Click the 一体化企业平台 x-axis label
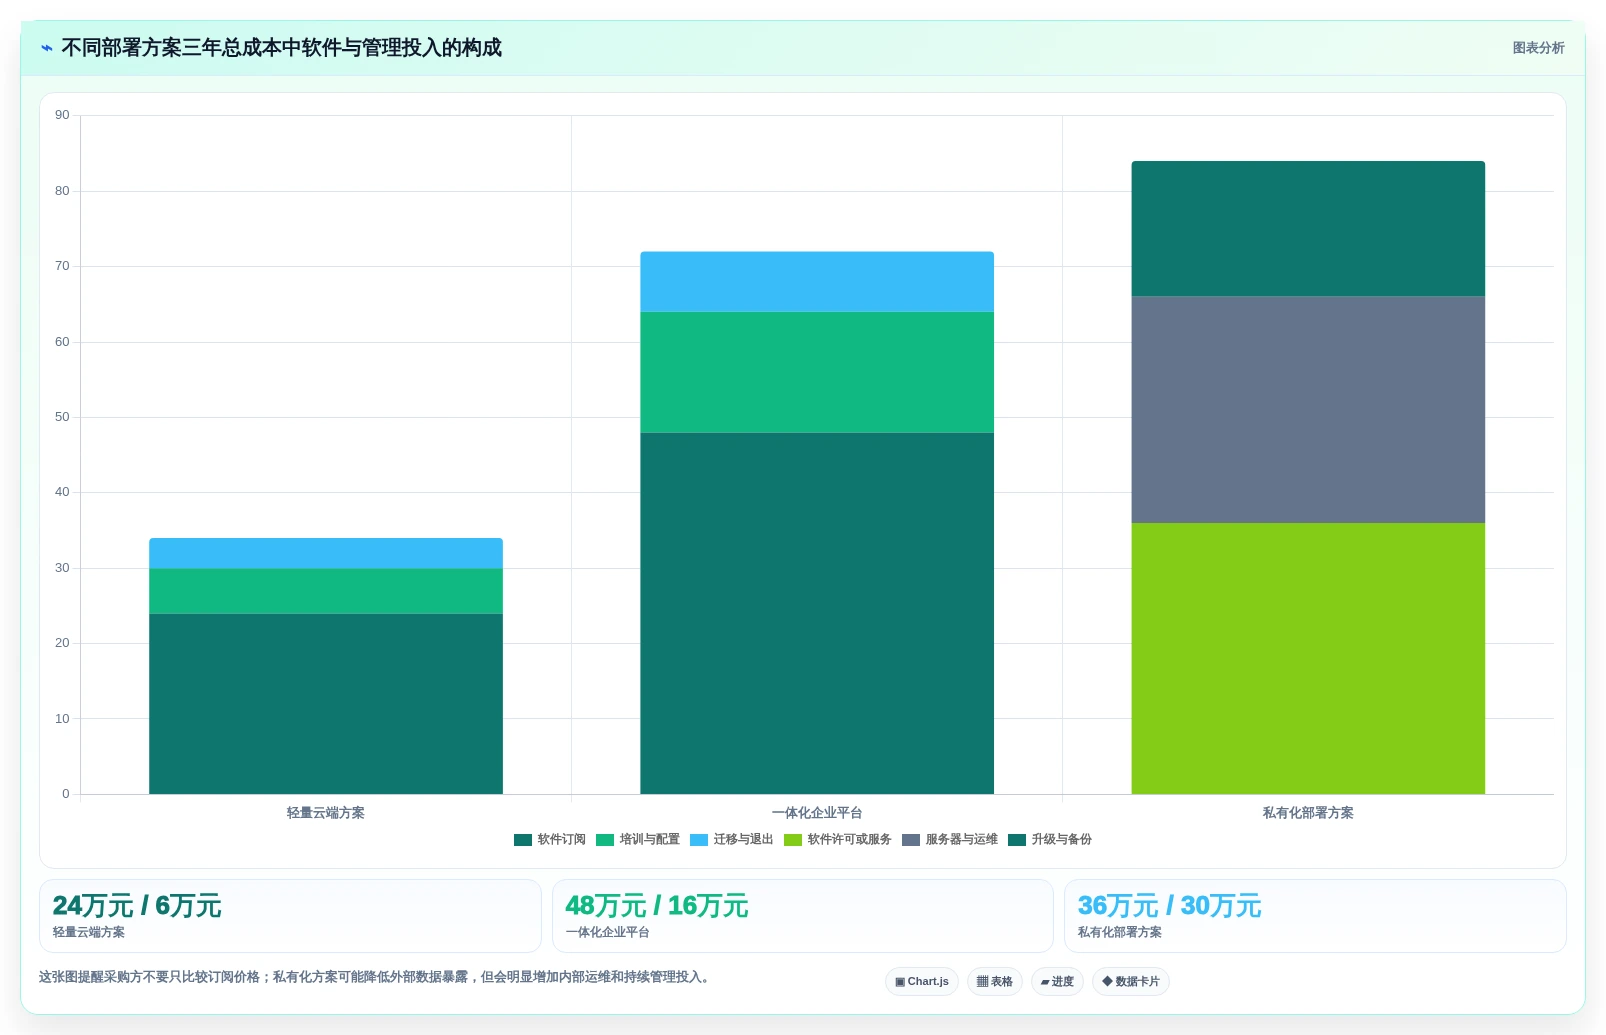 click(x=817, y=813)
